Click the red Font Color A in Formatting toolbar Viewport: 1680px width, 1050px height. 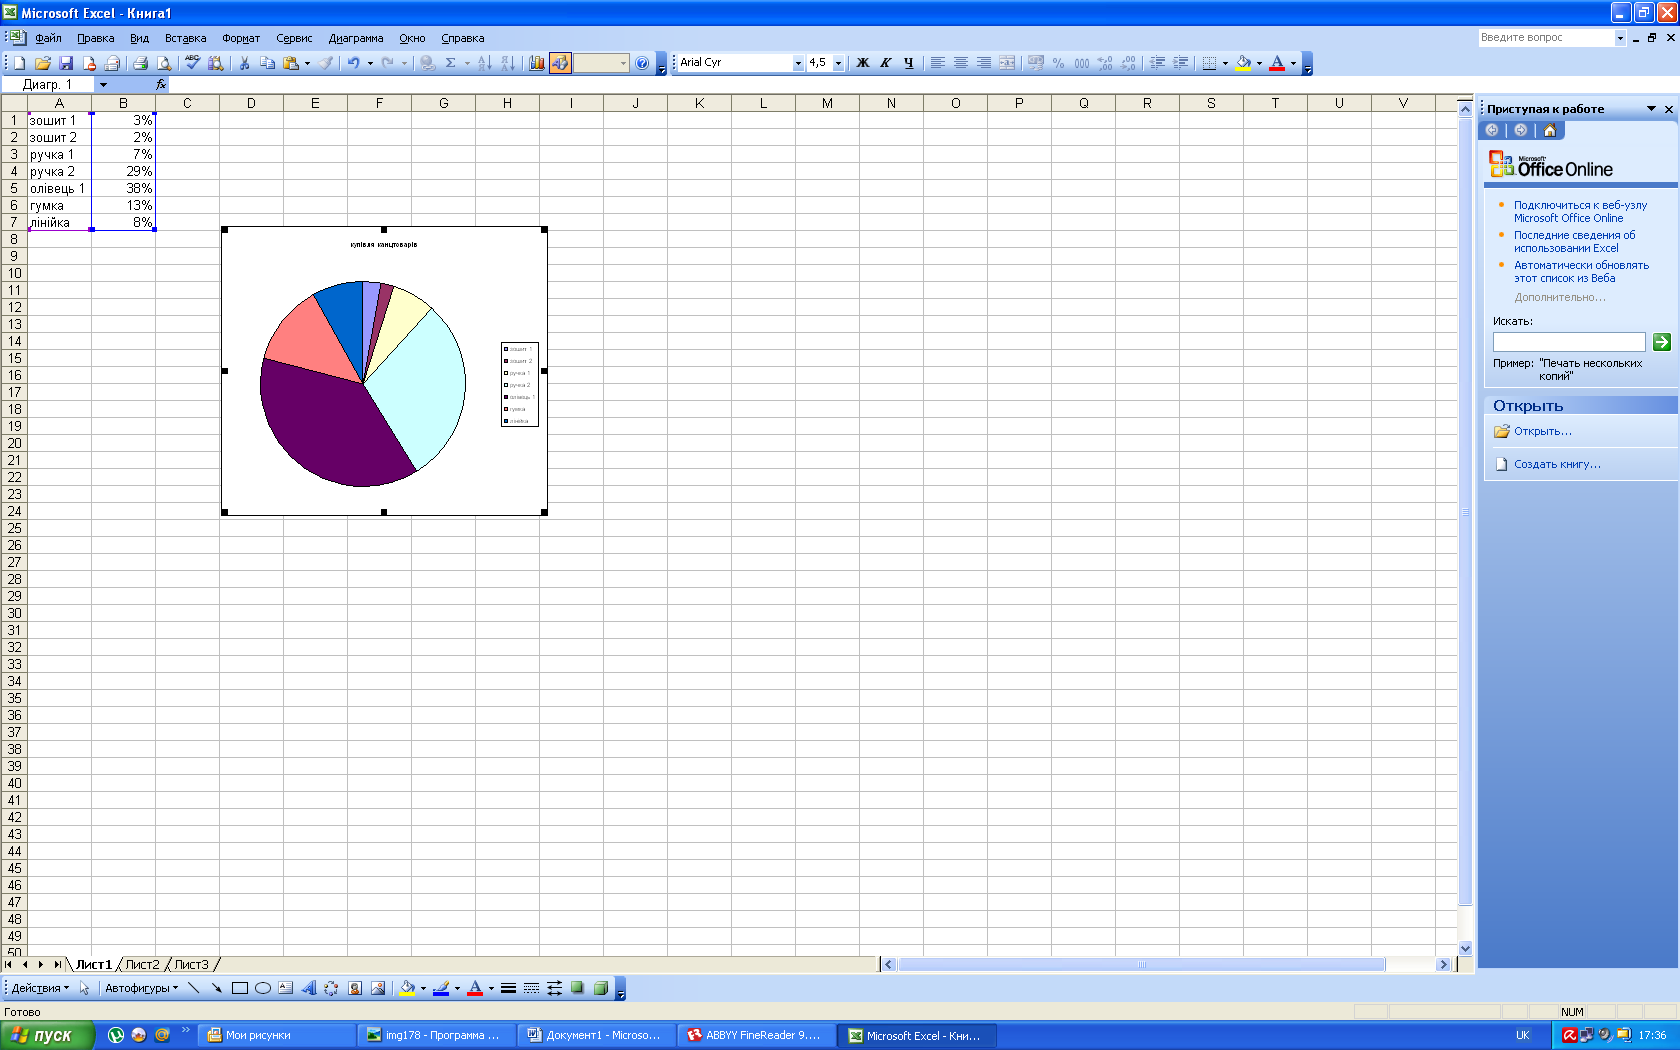point(1277,63)
